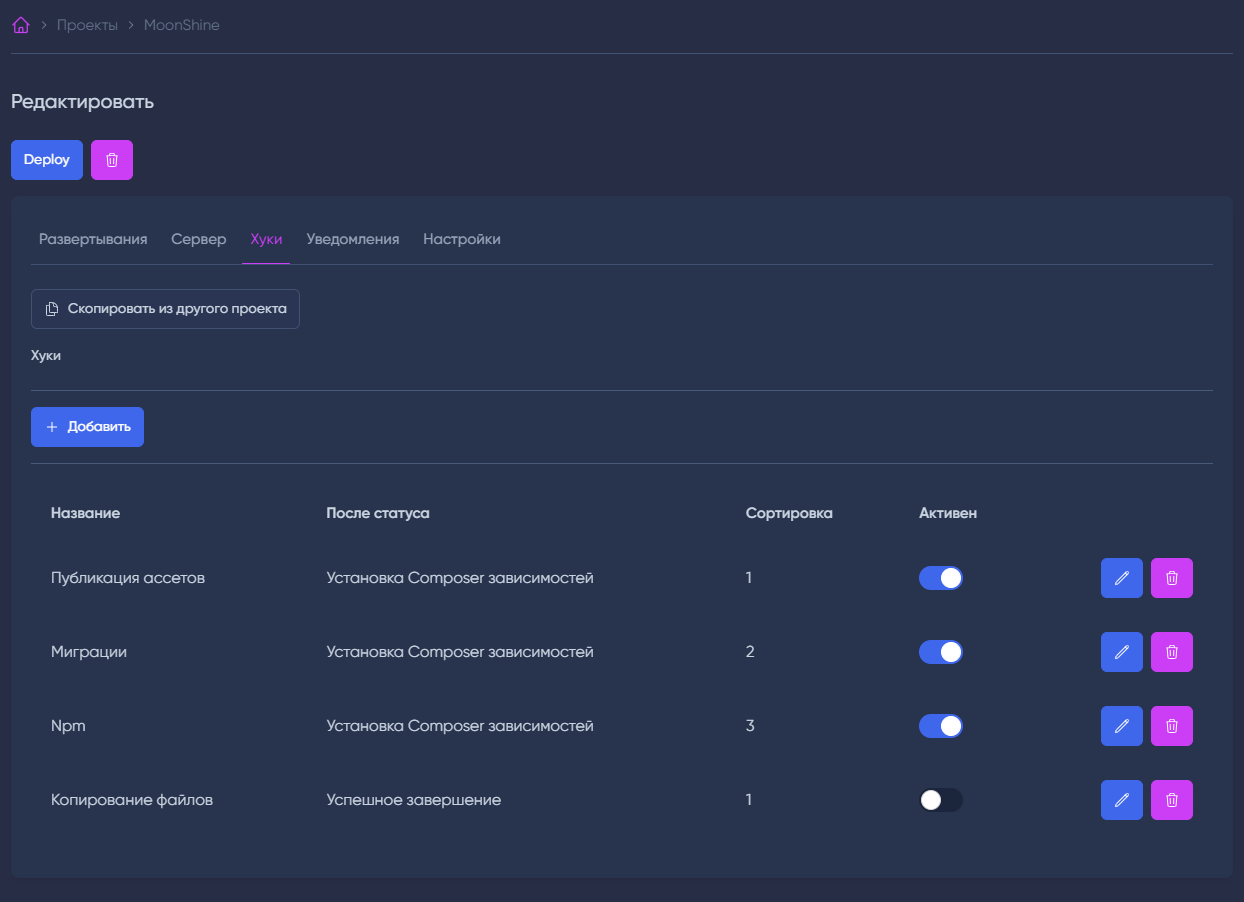This screenshot has width=1244, height=902.
Task: Delete the Миграции hook
Action: pyautogui.click(x=1172, y=652)
